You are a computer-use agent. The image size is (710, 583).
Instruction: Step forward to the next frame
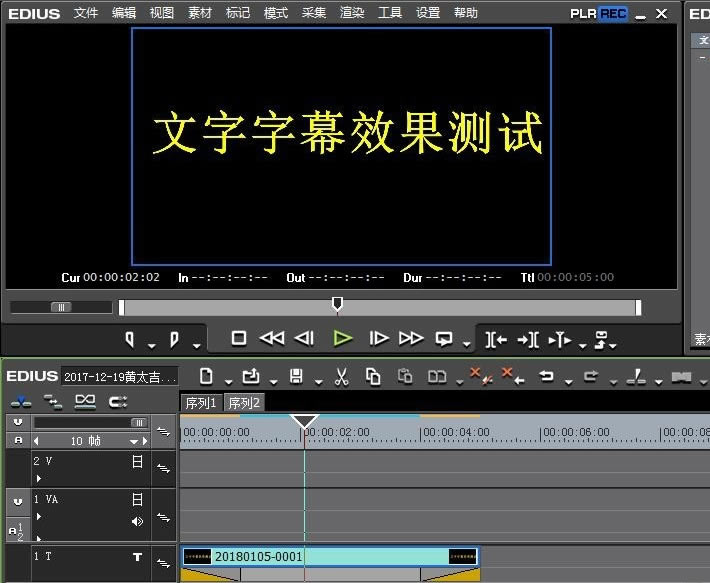[379, 339]
